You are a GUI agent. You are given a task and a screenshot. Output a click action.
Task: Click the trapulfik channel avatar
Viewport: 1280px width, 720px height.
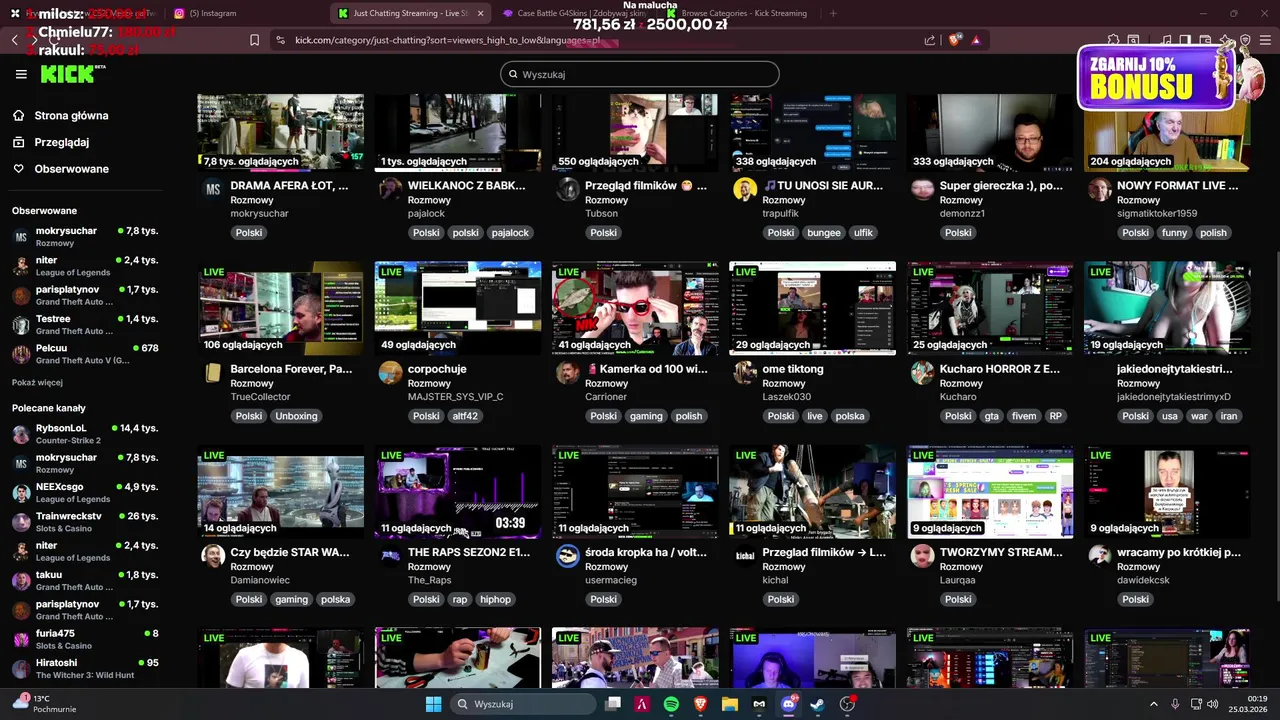[x=745, y=189]
